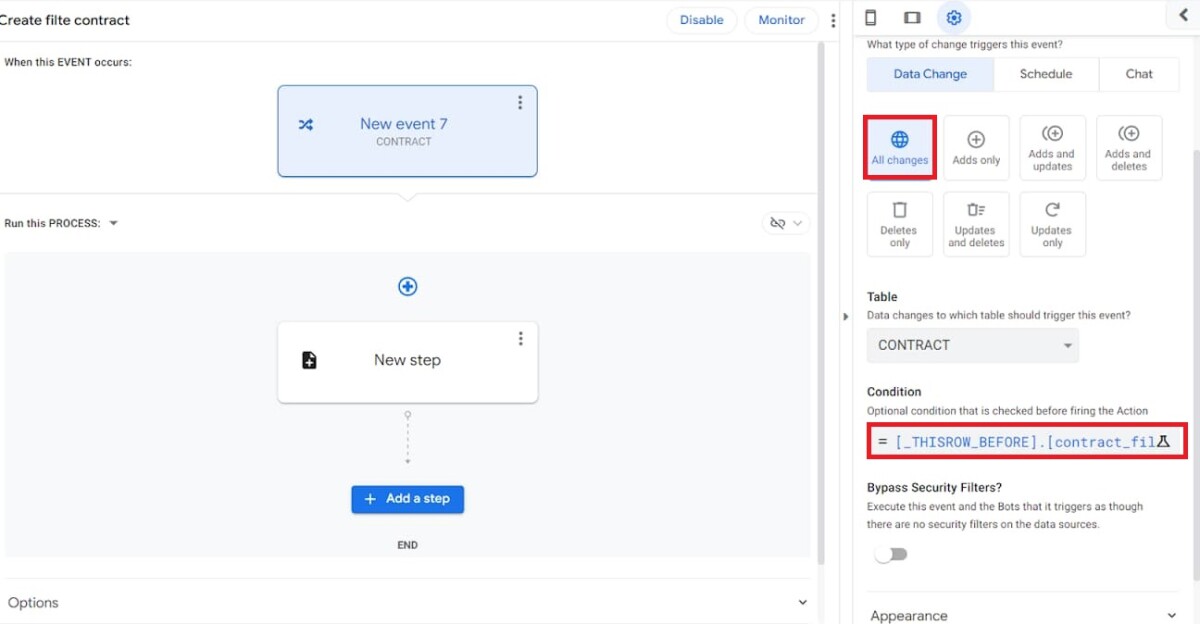This screenshot has width=1200, height=624.
Task: Expand the Options section
Action: [x=802, y=602]
